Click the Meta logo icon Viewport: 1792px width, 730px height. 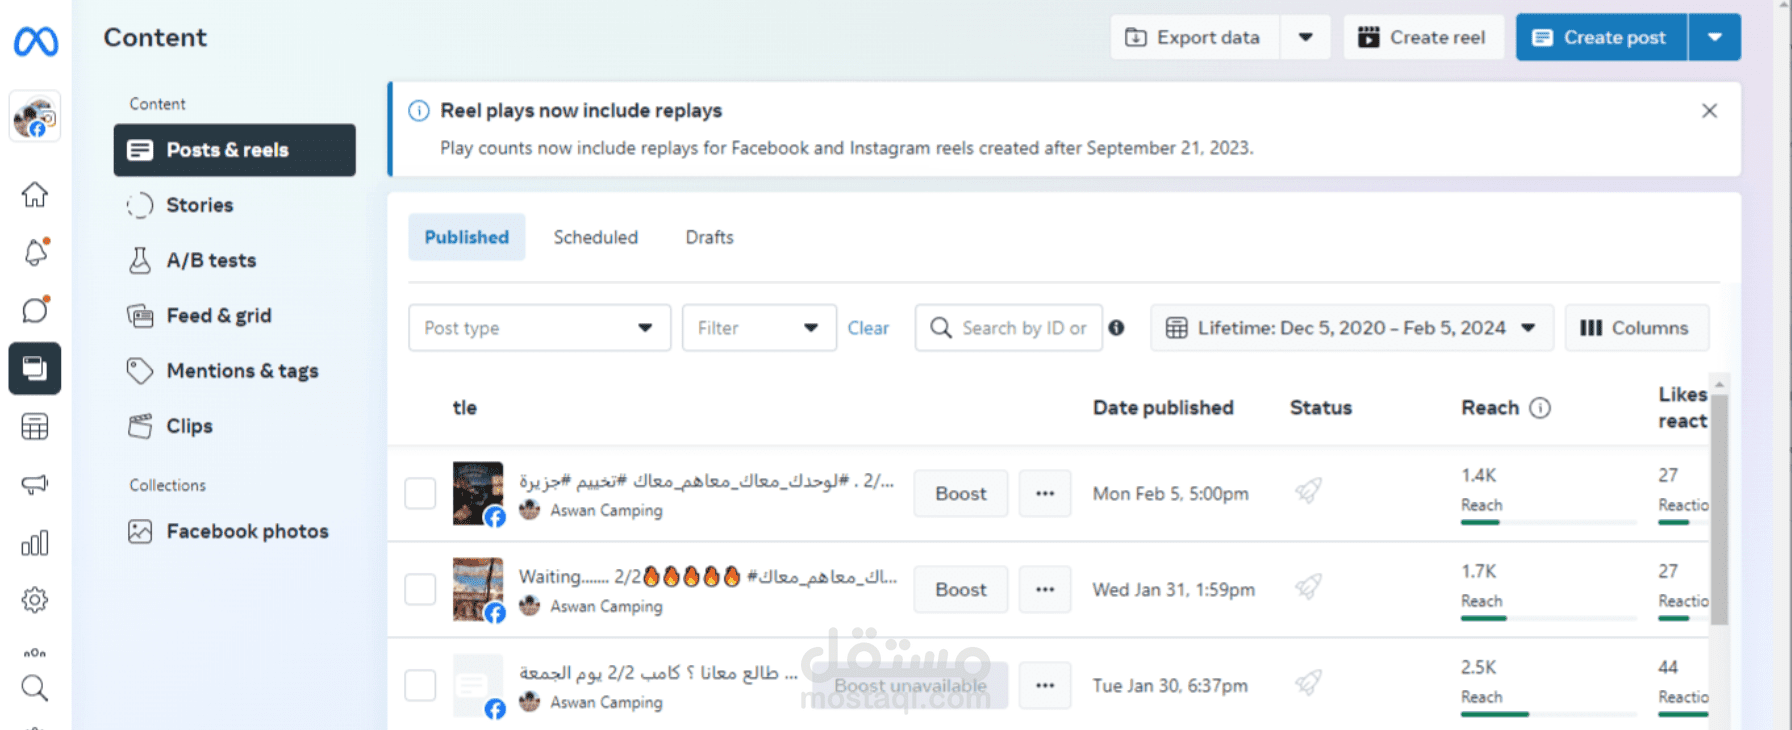click(x=36, y=41)
